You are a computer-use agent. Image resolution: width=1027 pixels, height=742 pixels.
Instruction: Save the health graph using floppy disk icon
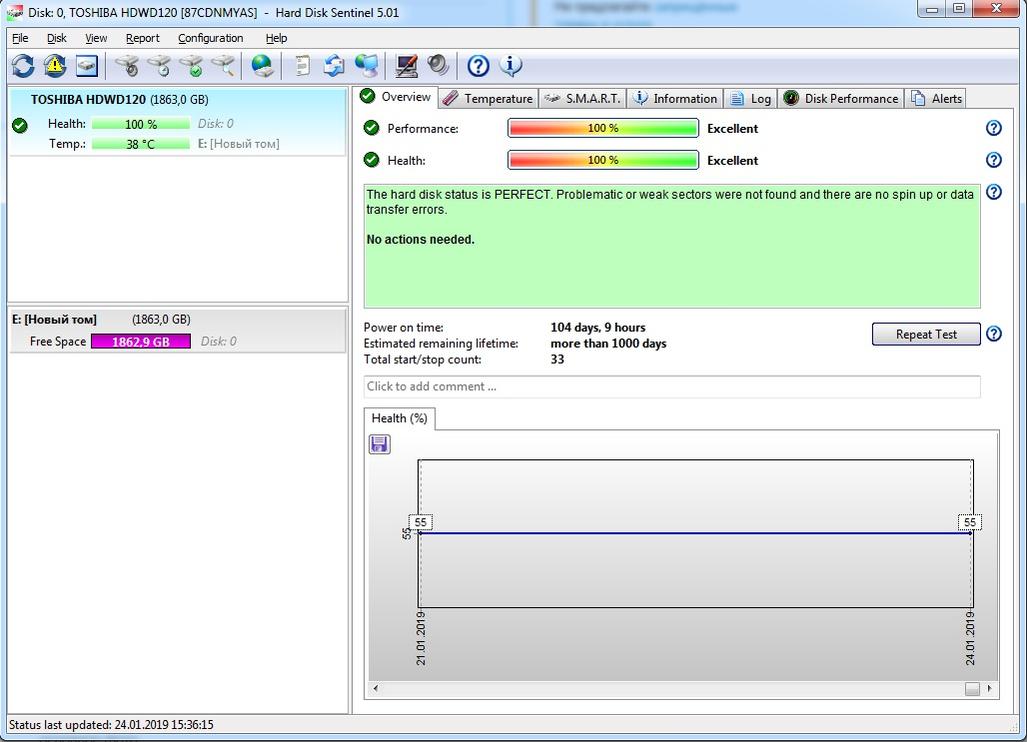pyautogui.click(x=380, y=445)
